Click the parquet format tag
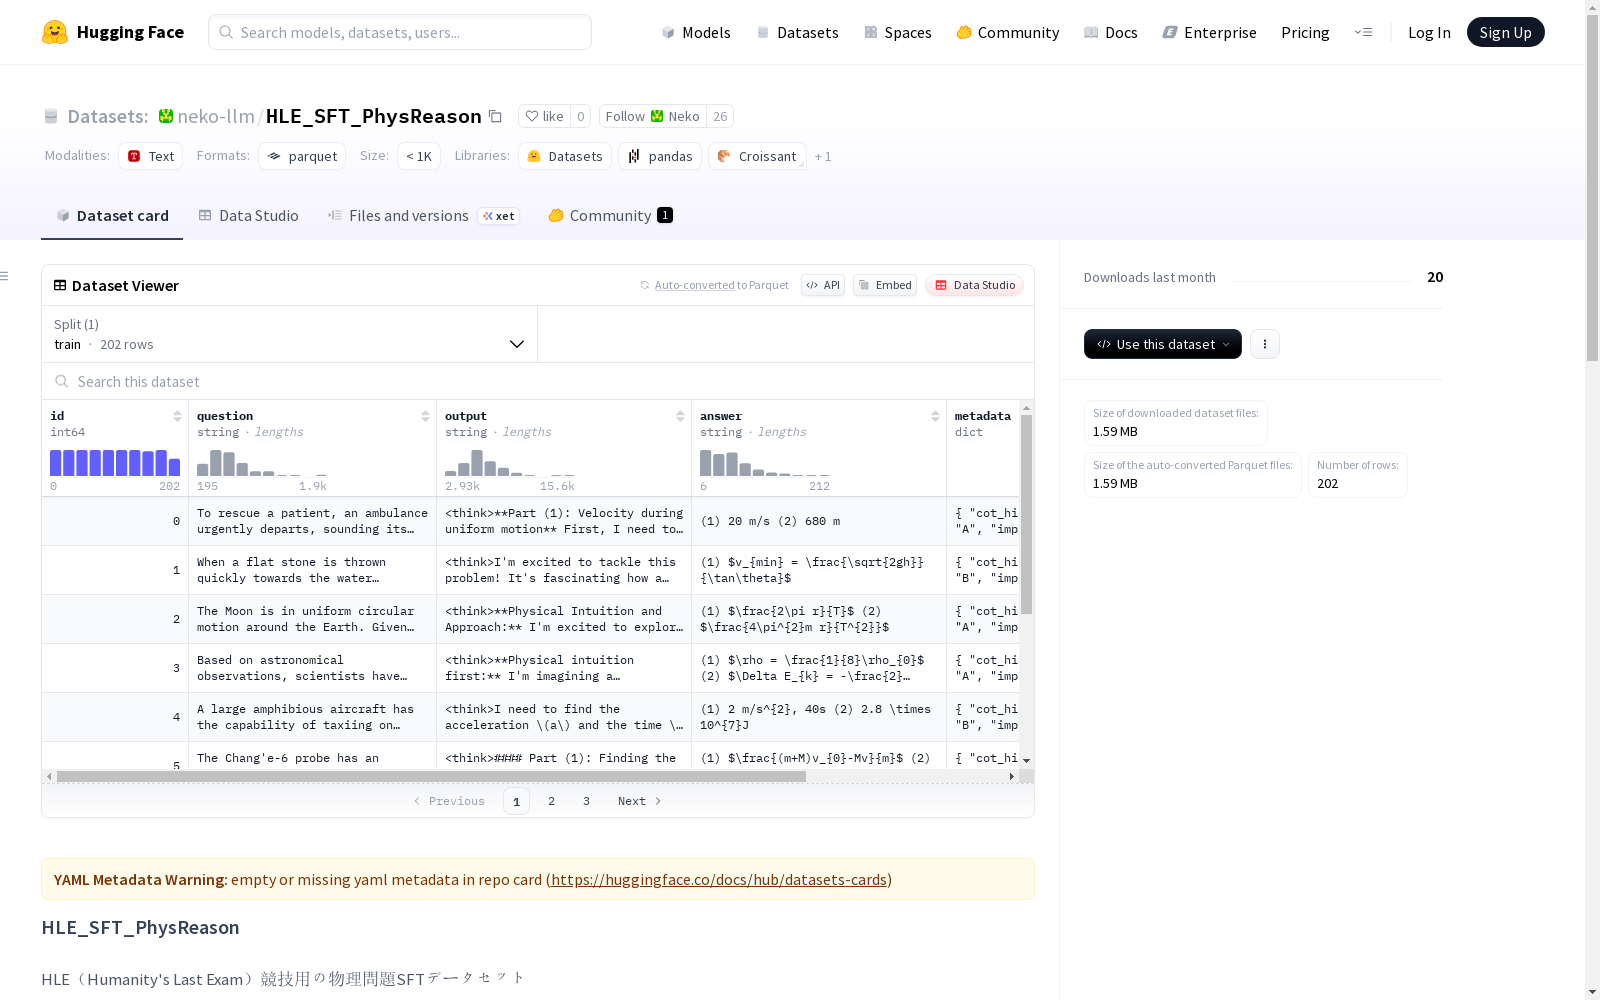The height and width of the screenshot is (1000, 1600). [302, 156]
